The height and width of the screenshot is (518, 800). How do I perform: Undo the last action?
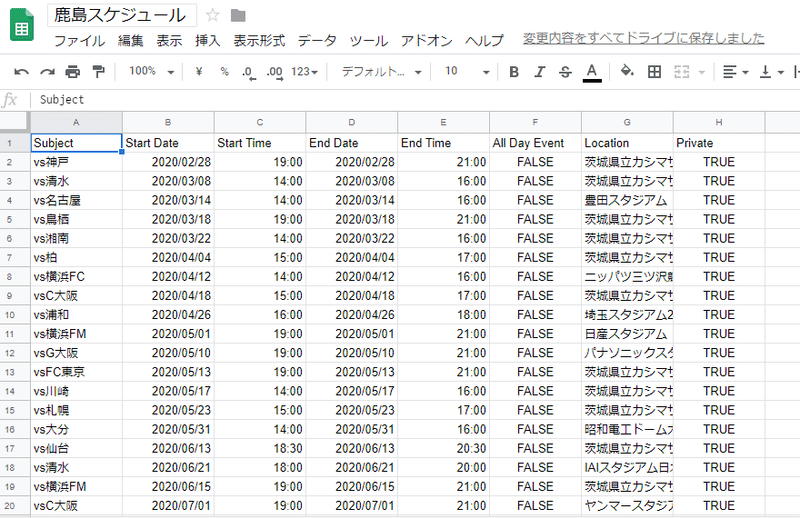21,72
